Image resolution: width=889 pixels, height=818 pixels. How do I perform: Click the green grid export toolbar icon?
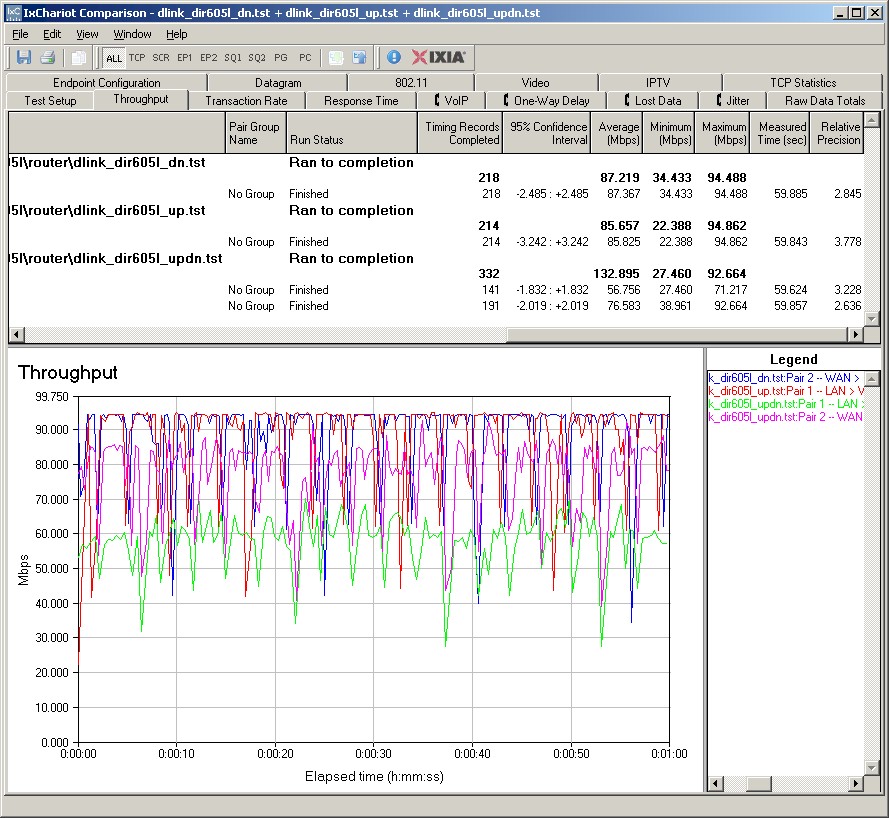point(336,57)
